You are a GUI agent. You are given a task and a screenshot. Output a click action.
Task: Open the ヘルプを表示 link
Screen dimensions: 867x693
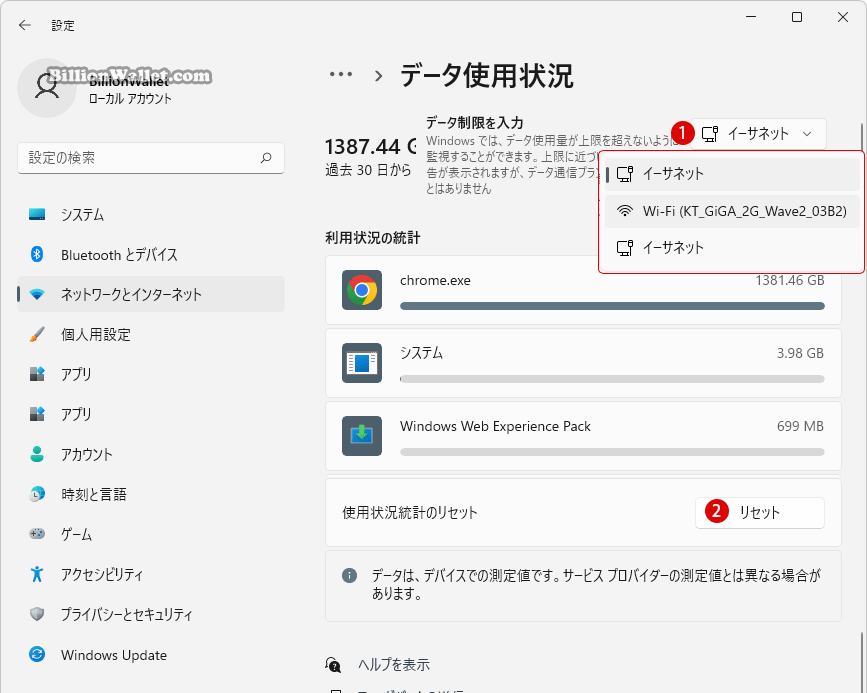(x=394, y=665)
